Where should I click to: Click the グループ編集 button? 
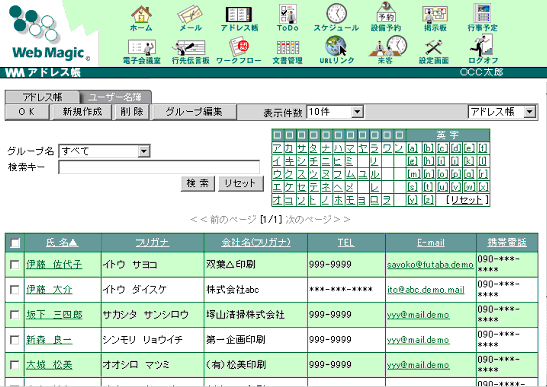click(x=194, y=112)
